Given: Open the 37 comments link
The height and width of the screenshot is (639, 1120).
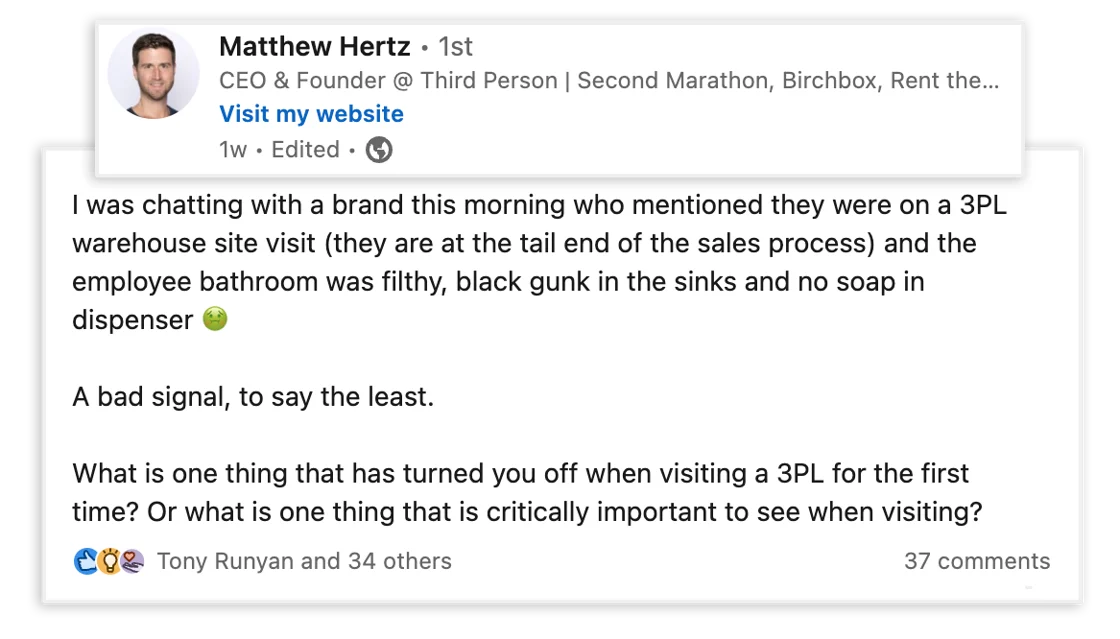Looking at the screenshot, I should coord(977,562).
